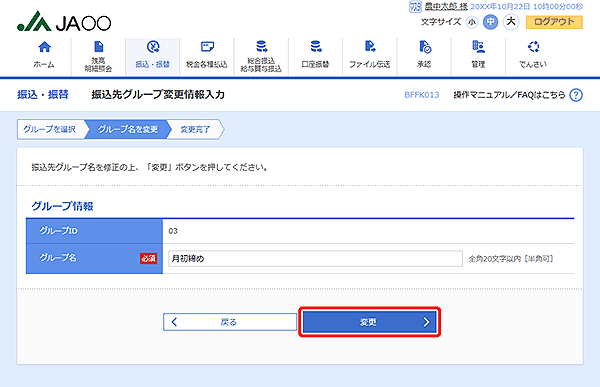Click the 振込先グループ変更情報入力 page title
The width and height of the screenshot is (600, 387).
pos(158,95)
